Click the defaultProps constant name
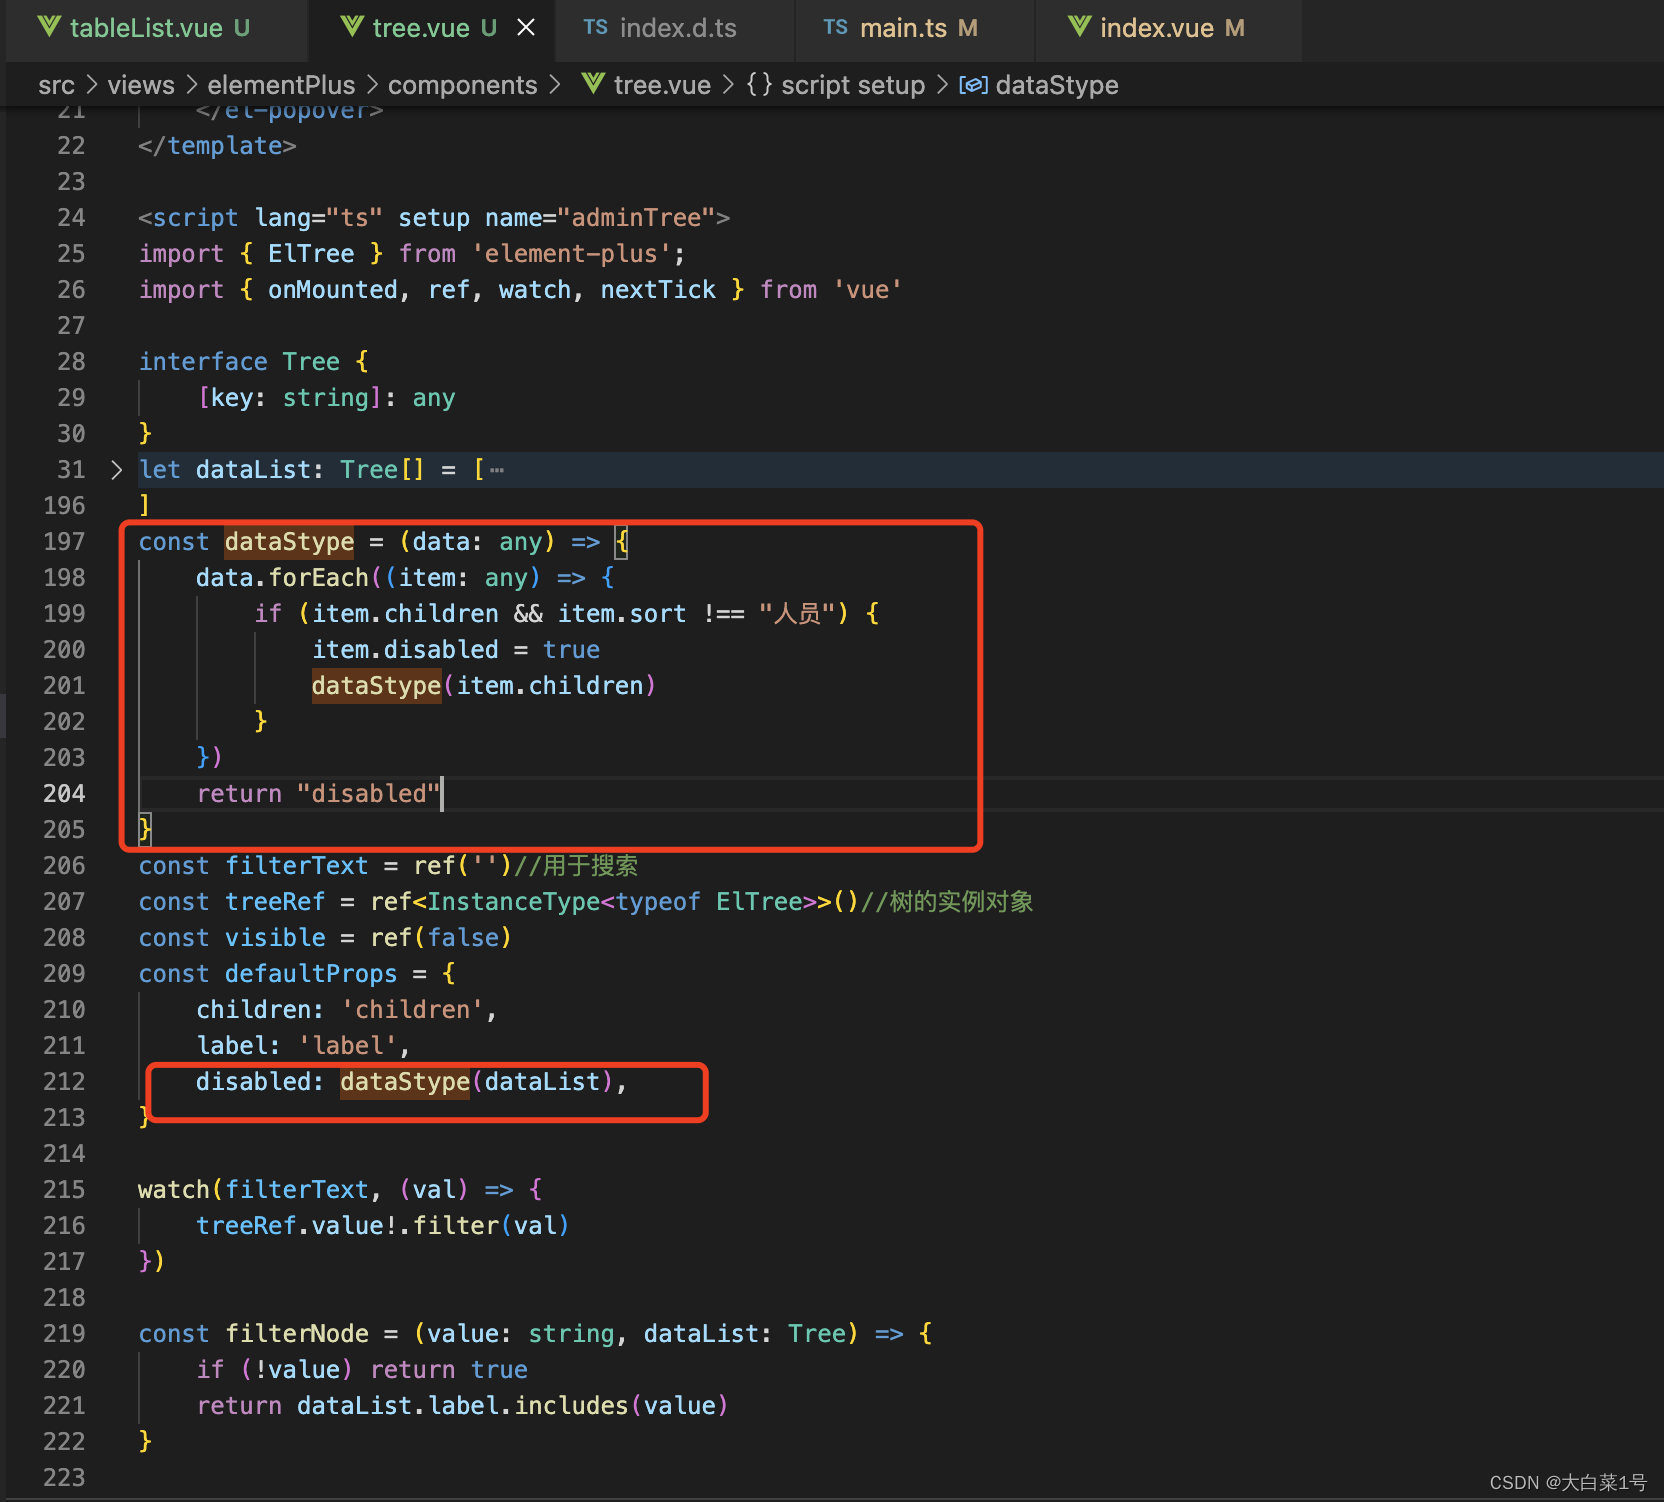The width and height of the screenshot is (1664, 1502). pyautogui.click(x=311, y=974)
